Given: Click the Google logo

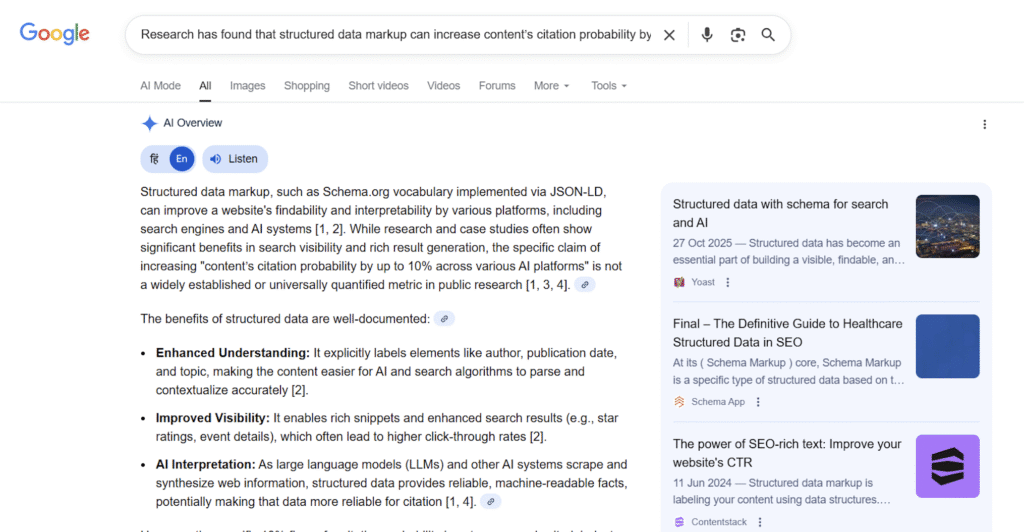Looking at the screenshot, I should pyautogui.click(x=55, y=34).
